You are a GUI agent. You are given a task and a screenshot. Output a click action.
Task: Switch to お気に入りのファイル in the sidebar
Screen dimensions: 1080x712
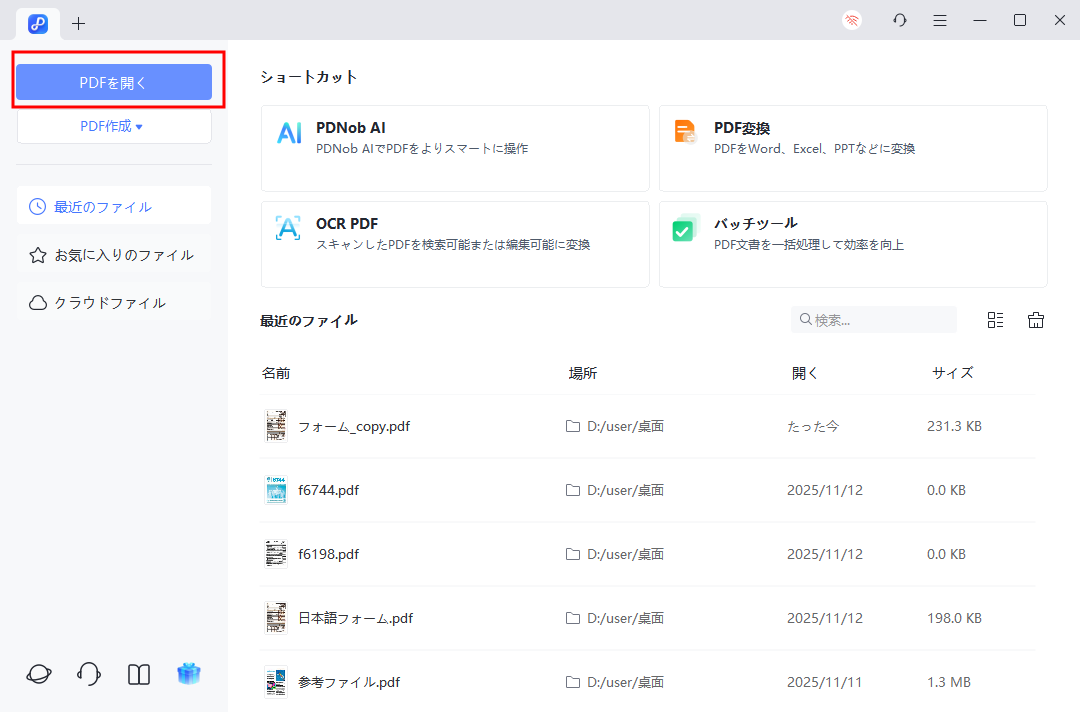pos(113,254)
